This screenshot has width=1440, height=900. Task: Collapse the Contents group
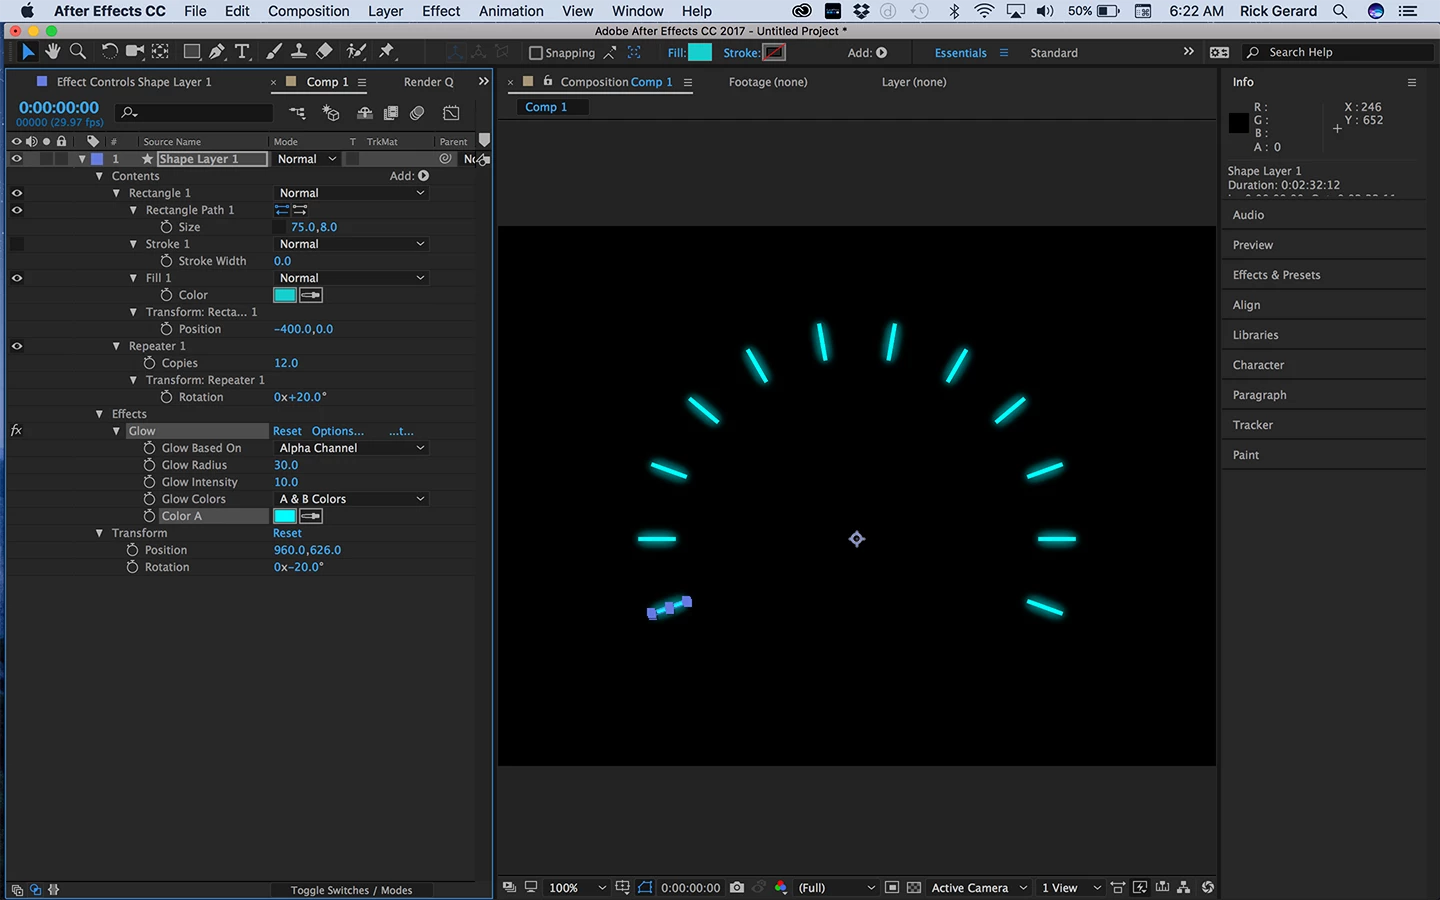pyautogui.click(x=99, y=176)
